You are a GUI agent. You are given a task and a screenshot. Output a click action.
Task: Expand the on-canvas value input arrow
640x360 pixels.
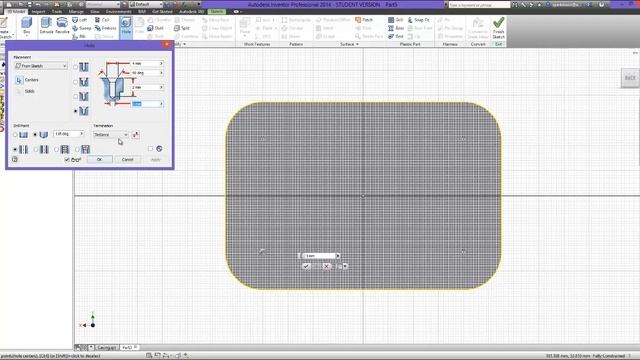click(338, 256)
